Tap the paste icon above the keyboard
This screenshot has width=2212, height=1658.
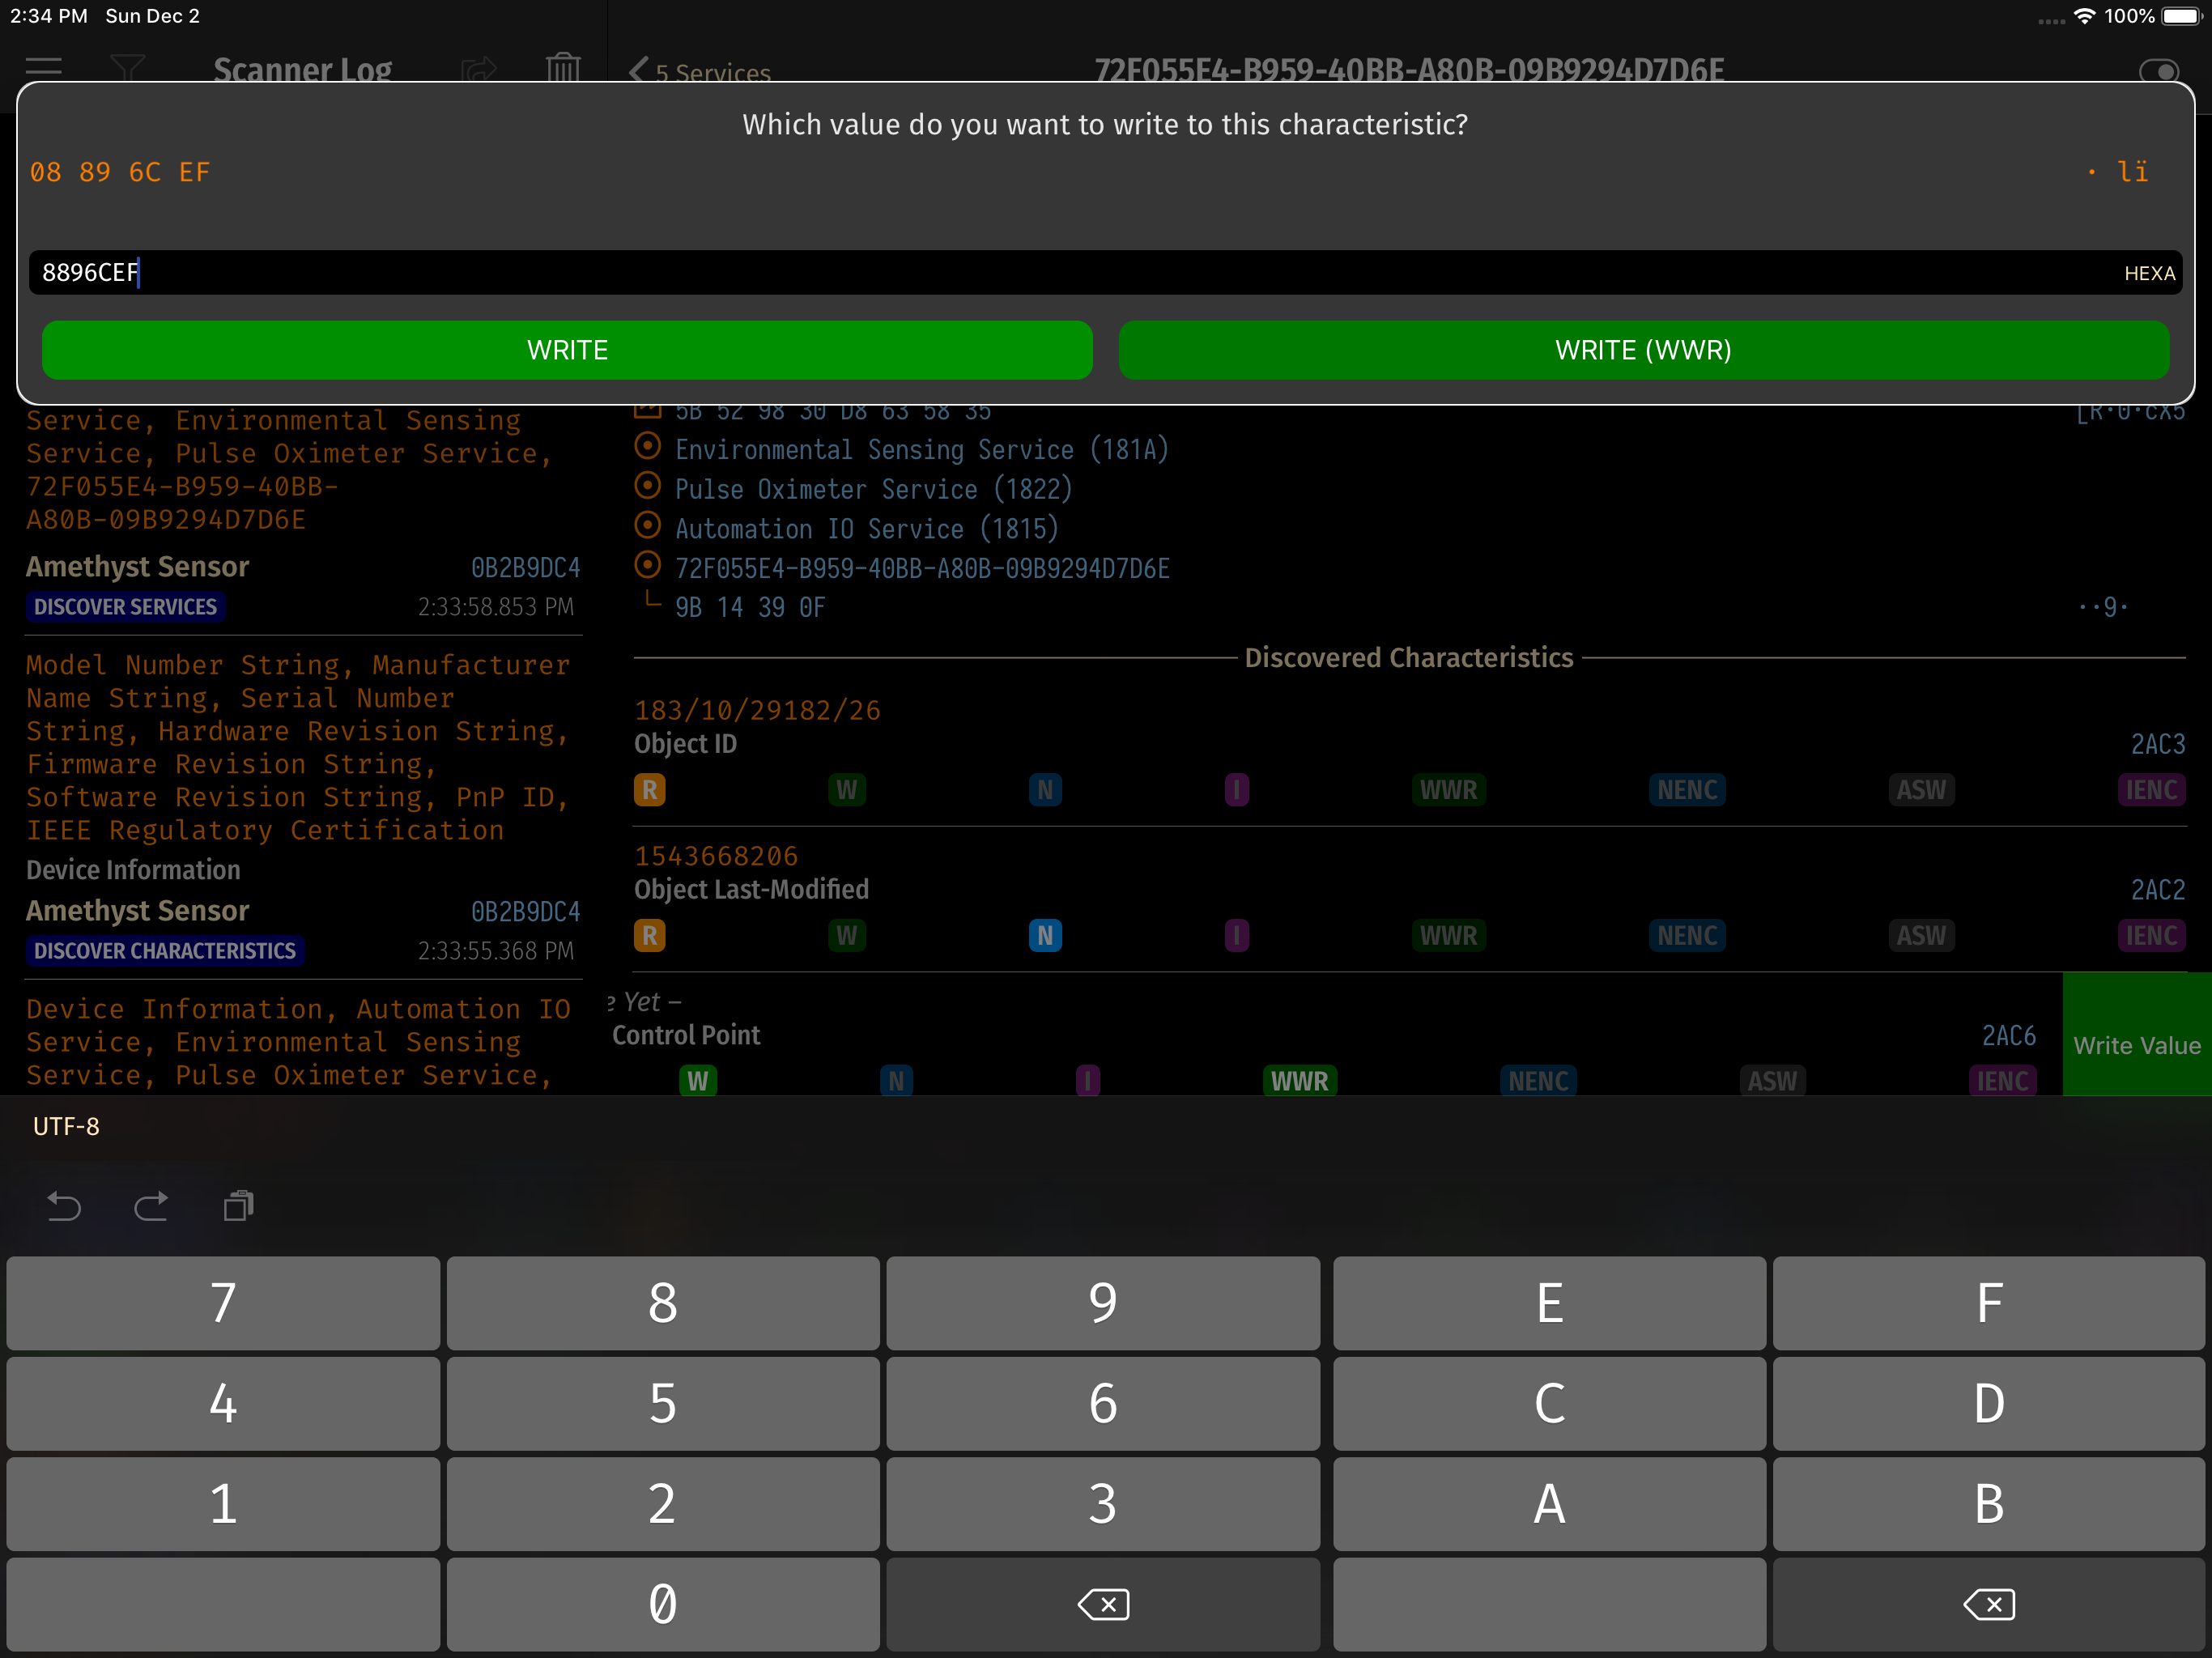pos(238,1206)
